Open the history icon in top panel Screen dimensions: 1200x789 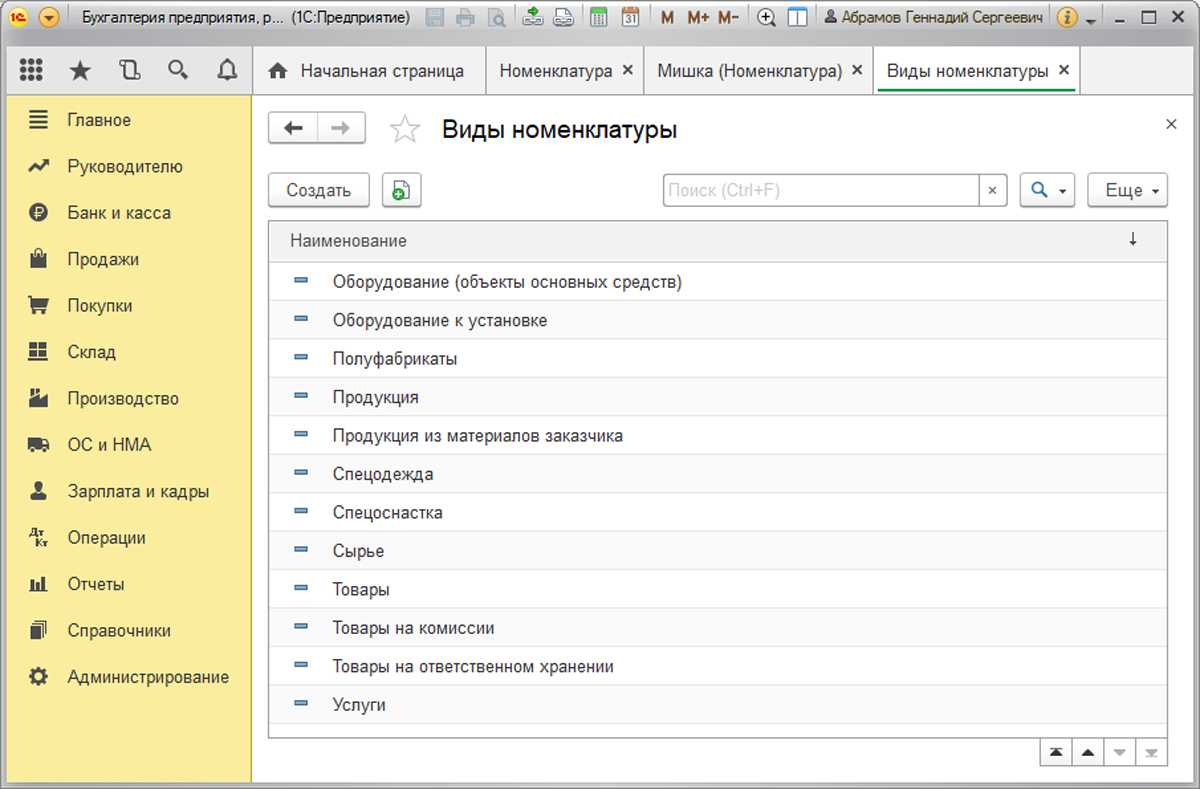point(129,70)
